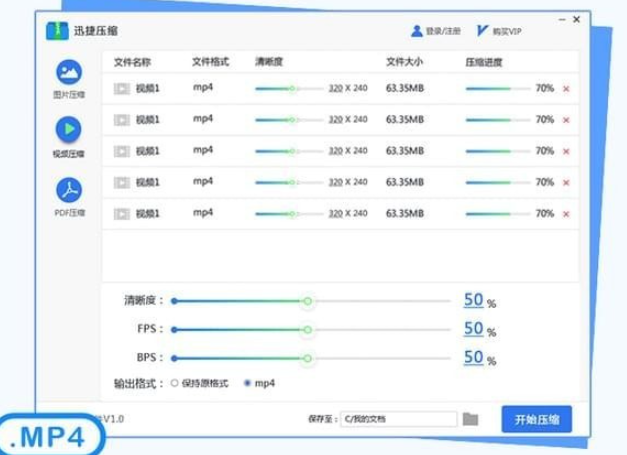Image resolution: width=627 pixels, height=455 pixels.
Task: Click video thumbnail icon in fifth row
Action: point(122,214)
